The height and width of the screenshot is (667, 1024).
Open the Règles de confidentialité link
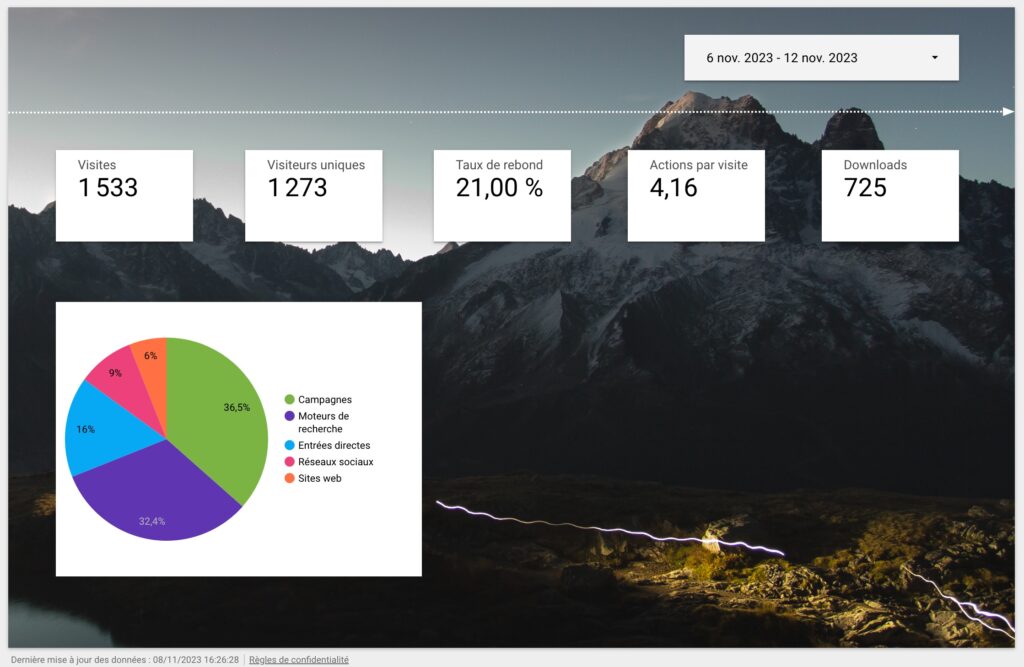click(298, 660)
